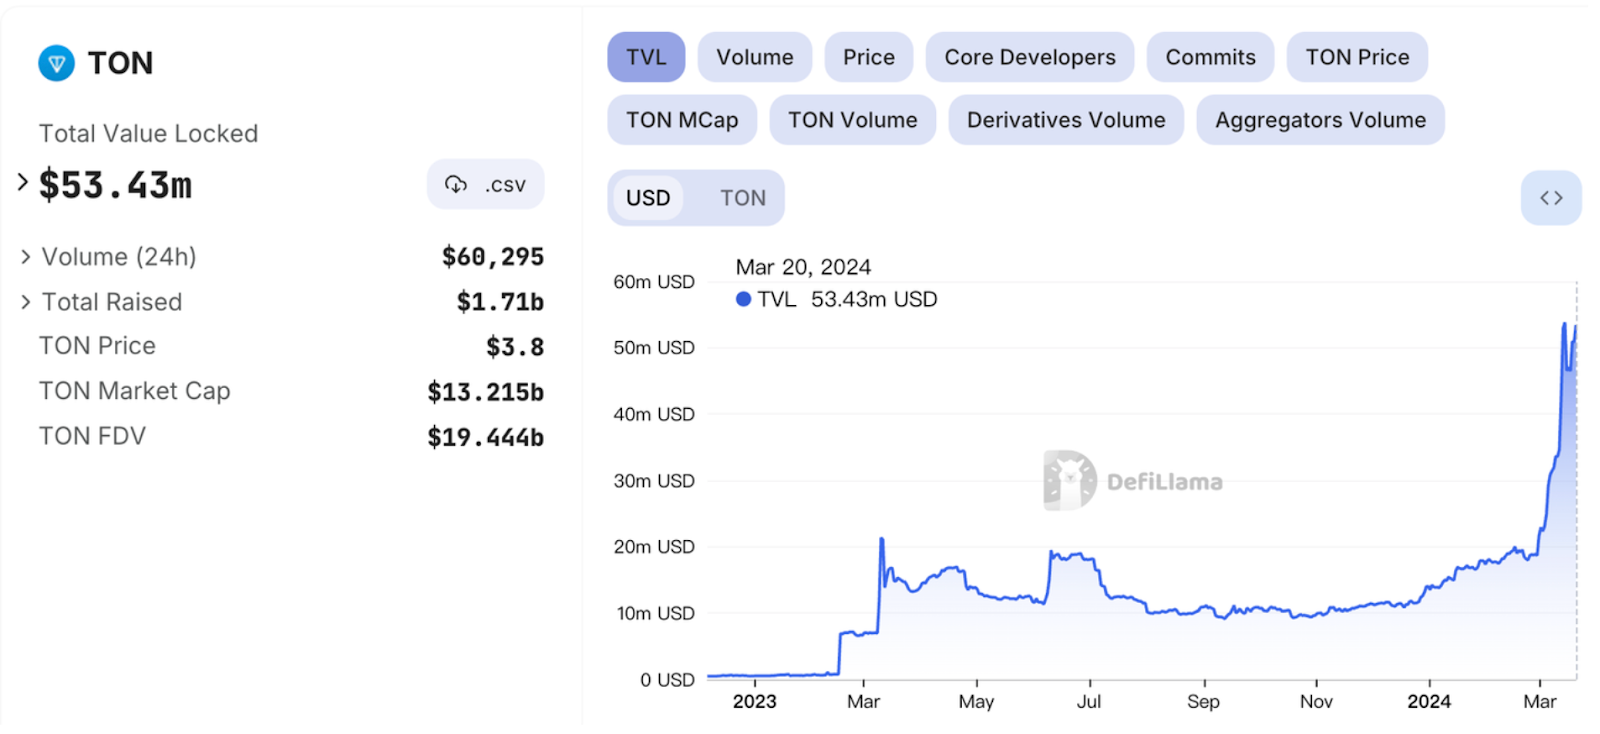Click the 20m USD y-axis label
This screenshot has width=1600, height=734.
[x=654, y=547]
